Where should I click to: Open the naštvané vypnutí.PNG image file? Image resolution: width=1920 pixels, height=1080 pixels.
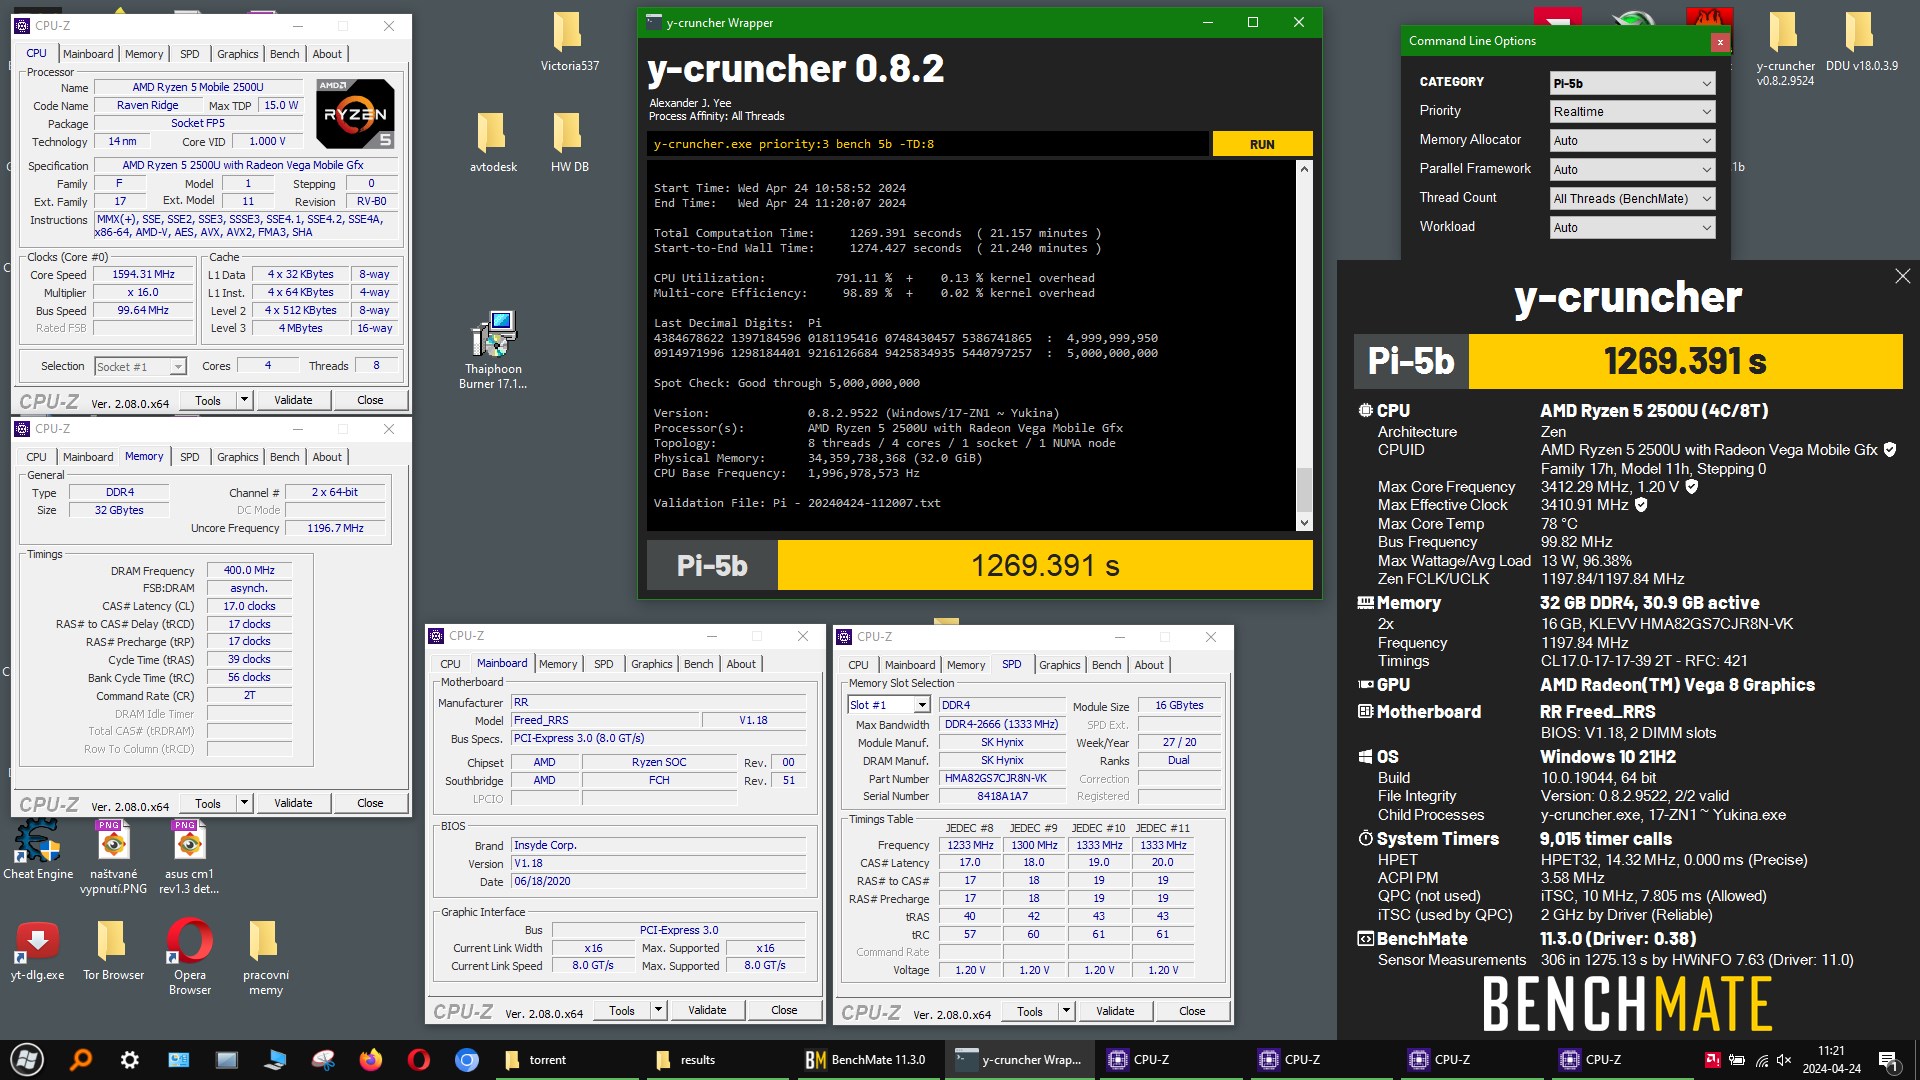tap(113, 857)
